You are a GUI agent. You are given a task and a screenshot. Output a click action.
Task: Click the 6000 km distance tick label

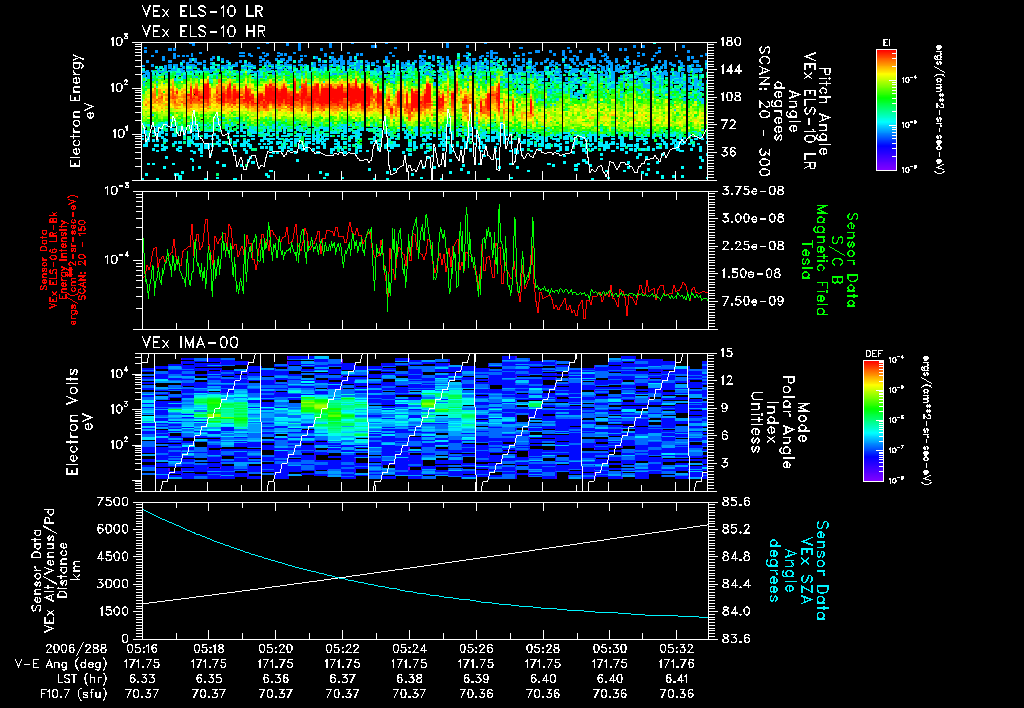pyautogui.click(x=112, y=529)
